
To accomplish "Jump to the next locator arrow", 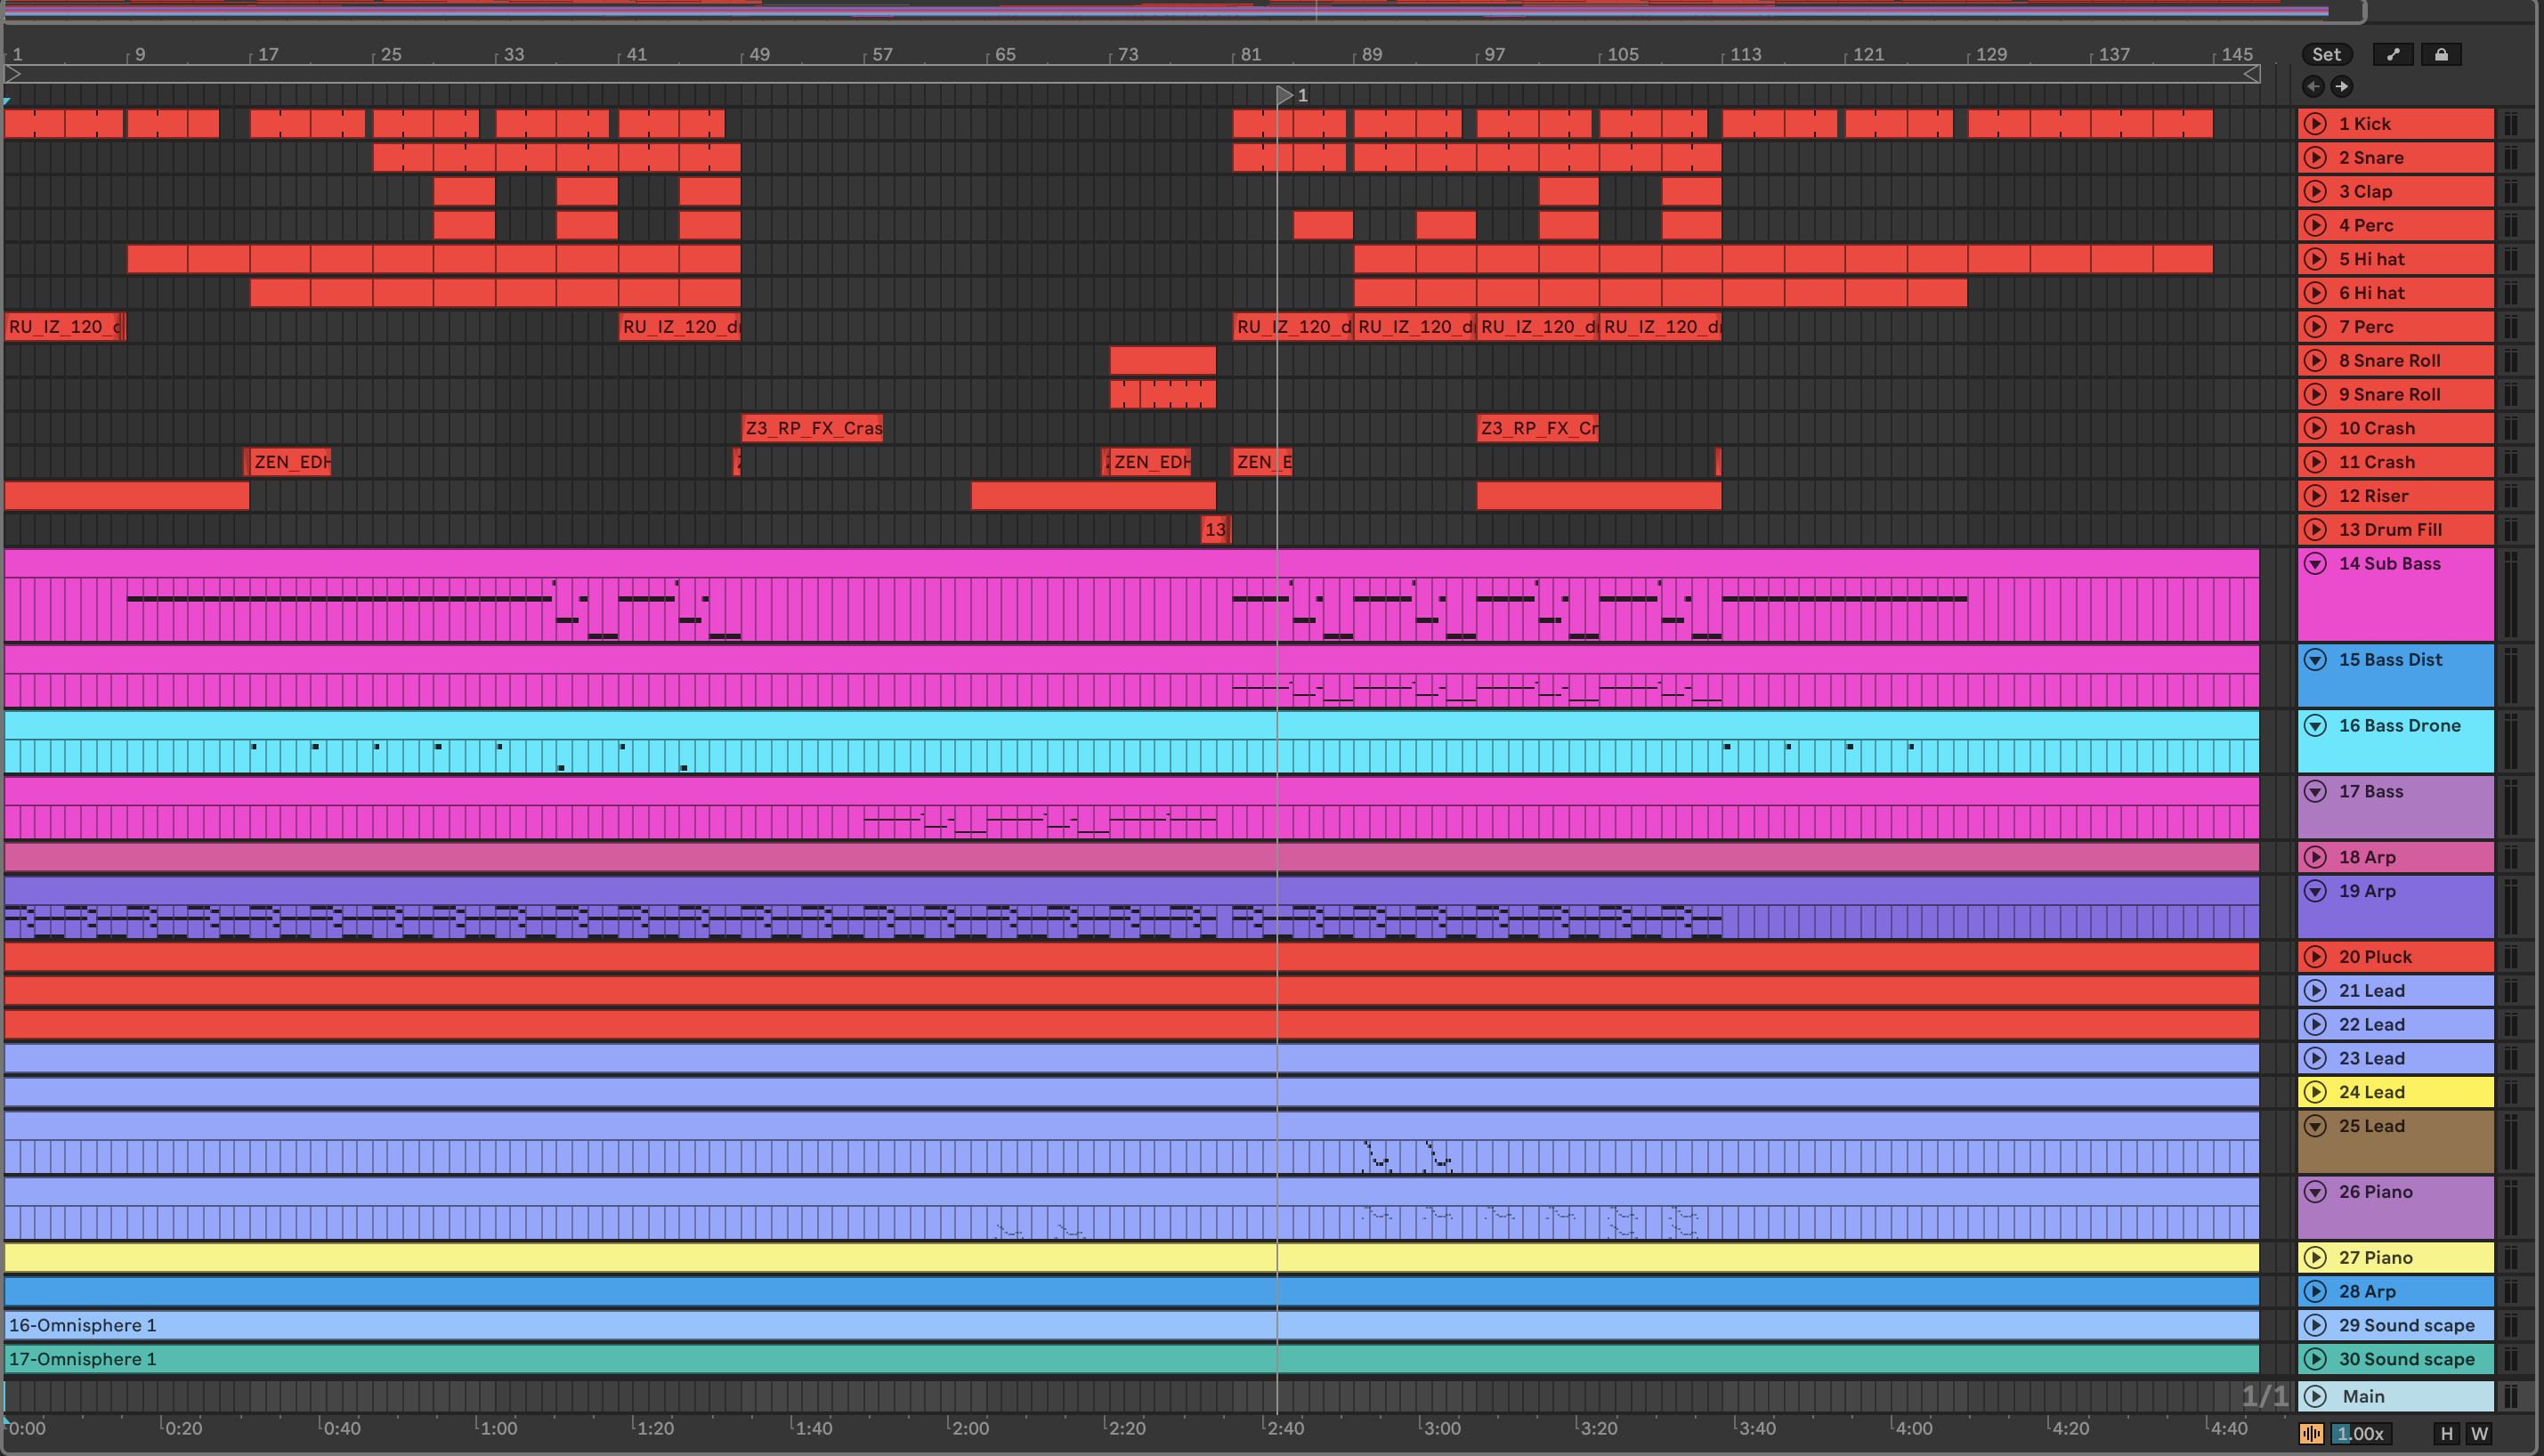I will (x=2342, y=86).
